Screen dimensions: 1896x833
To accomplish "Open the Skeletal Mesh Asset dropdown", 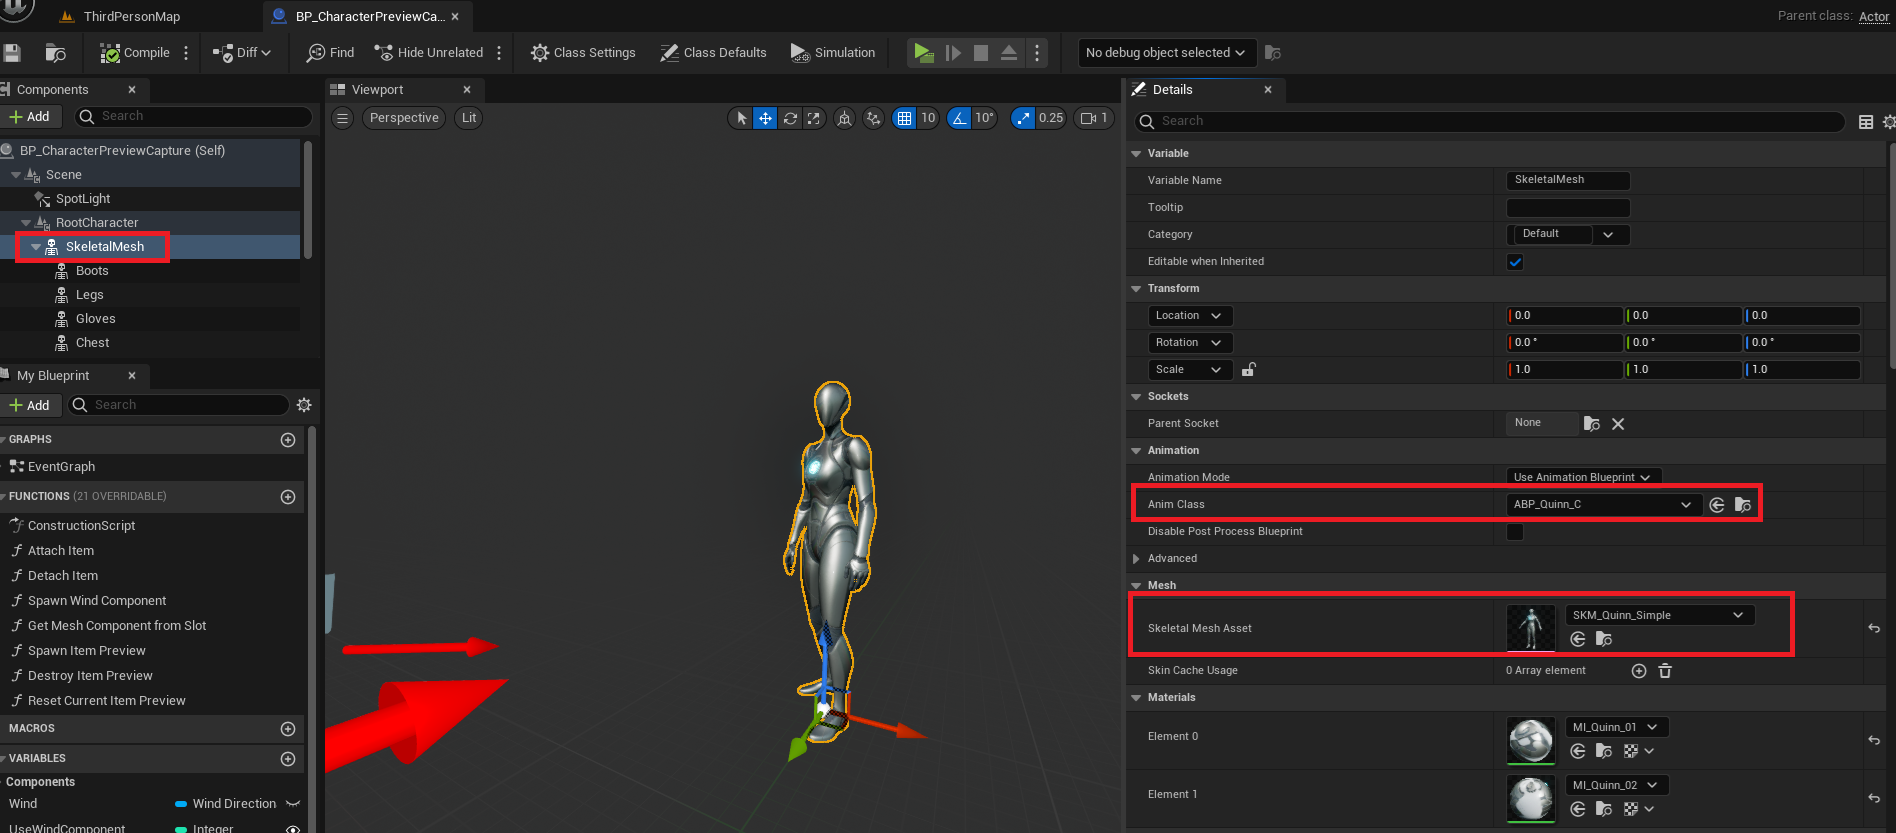I will point(1658,615).
